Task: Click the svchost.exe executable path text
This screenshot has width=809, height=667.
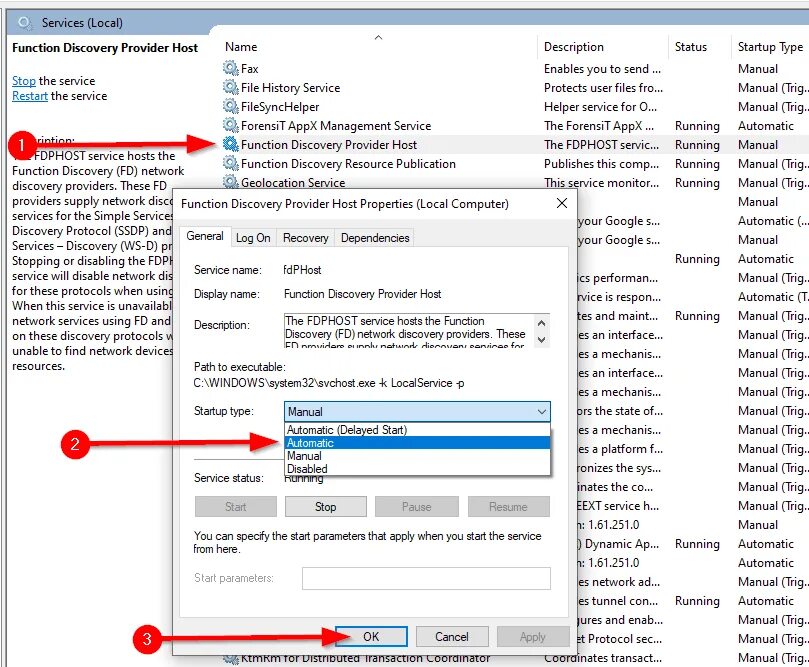Action: point(329,383)
